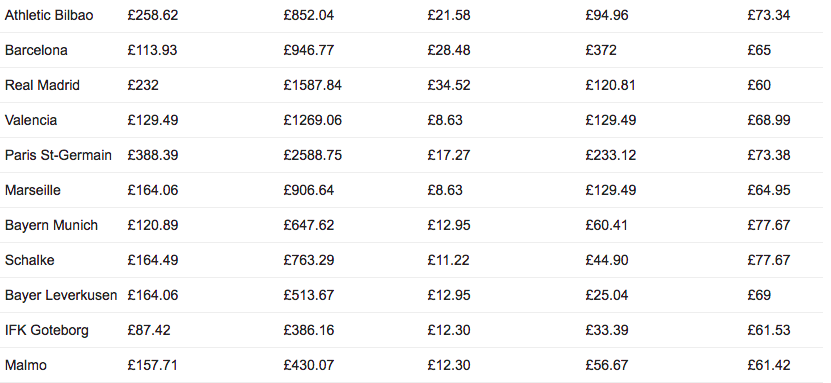The width and height of the screenshot is (831, 383).
Task: Select the Valencia team name
Action: pyautogui.click(x=31, y=120)
